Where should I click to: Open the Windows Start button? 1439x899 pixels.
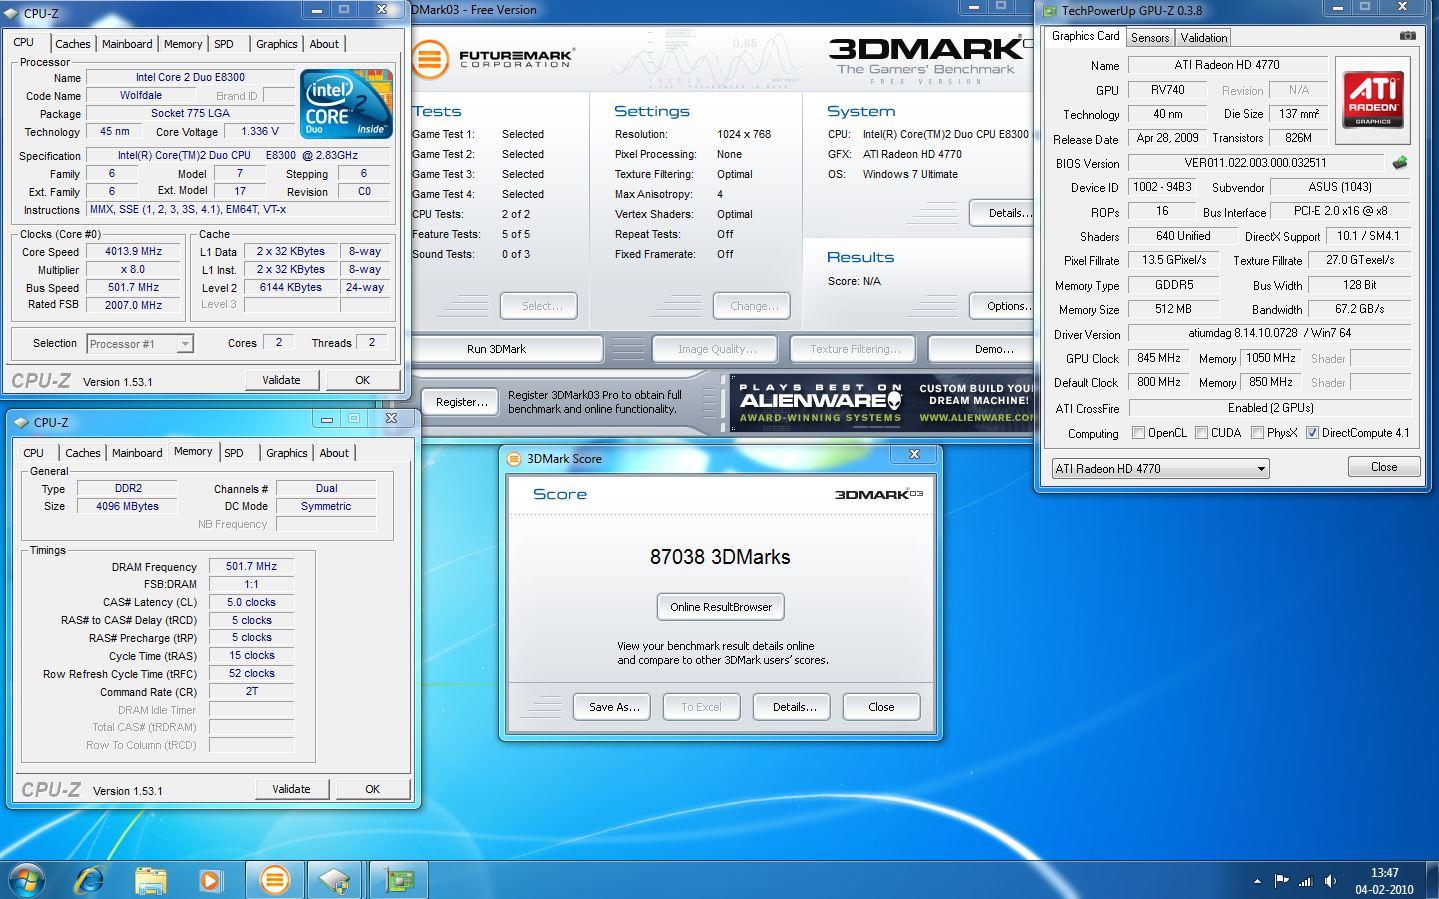[27, 880]
